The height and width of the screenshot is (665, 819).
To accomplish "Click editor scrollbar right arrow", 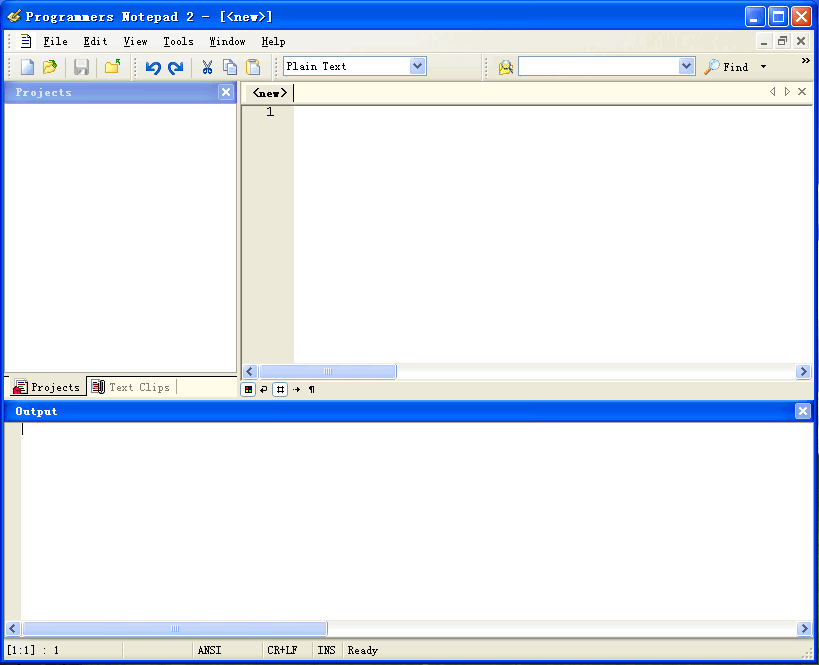I will [803, 371].
